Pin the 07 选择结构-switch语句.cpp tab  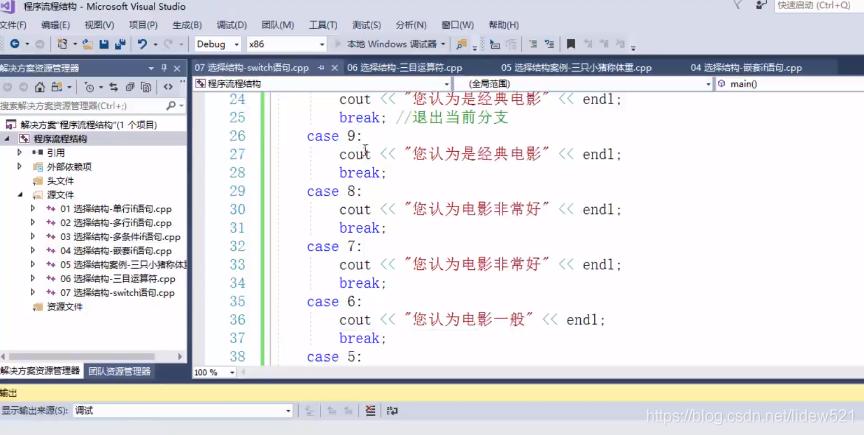(321, 68)
